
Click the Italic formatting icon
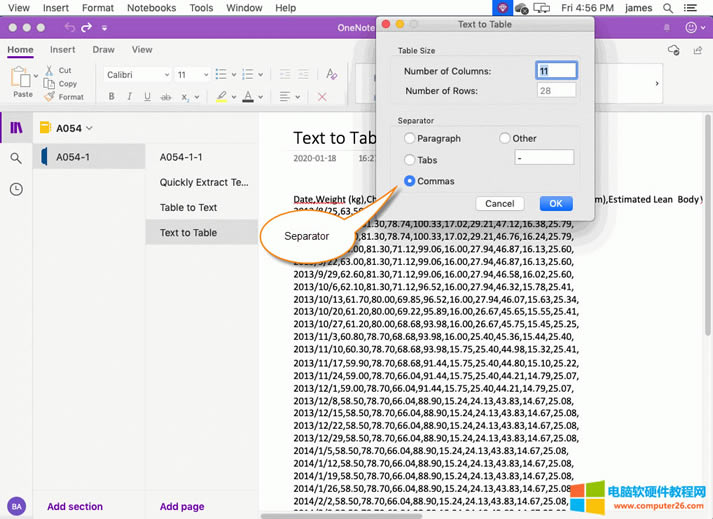tap(130, 97)
